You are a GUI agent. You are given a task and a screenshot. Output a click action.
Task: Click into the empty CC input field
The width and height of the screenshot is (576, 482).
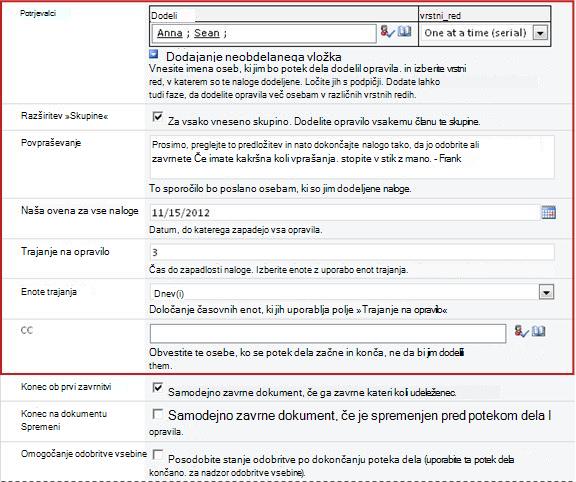[x=328, y=334]
